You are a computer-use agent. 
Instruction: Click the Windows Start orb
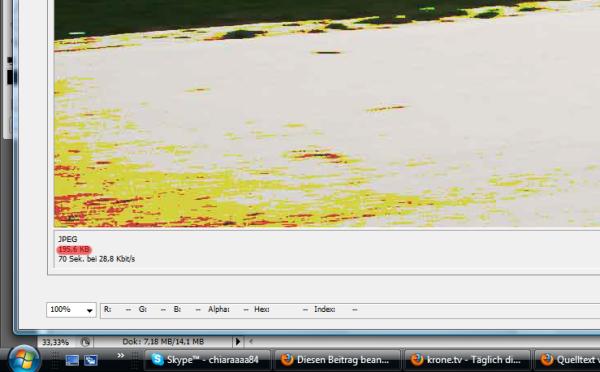click(x=24, y=360)
